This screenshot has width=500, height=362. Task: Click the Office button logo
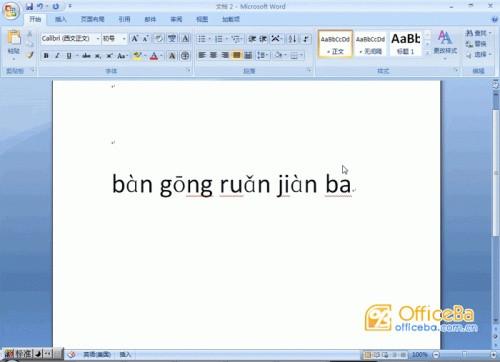point(10,10)
